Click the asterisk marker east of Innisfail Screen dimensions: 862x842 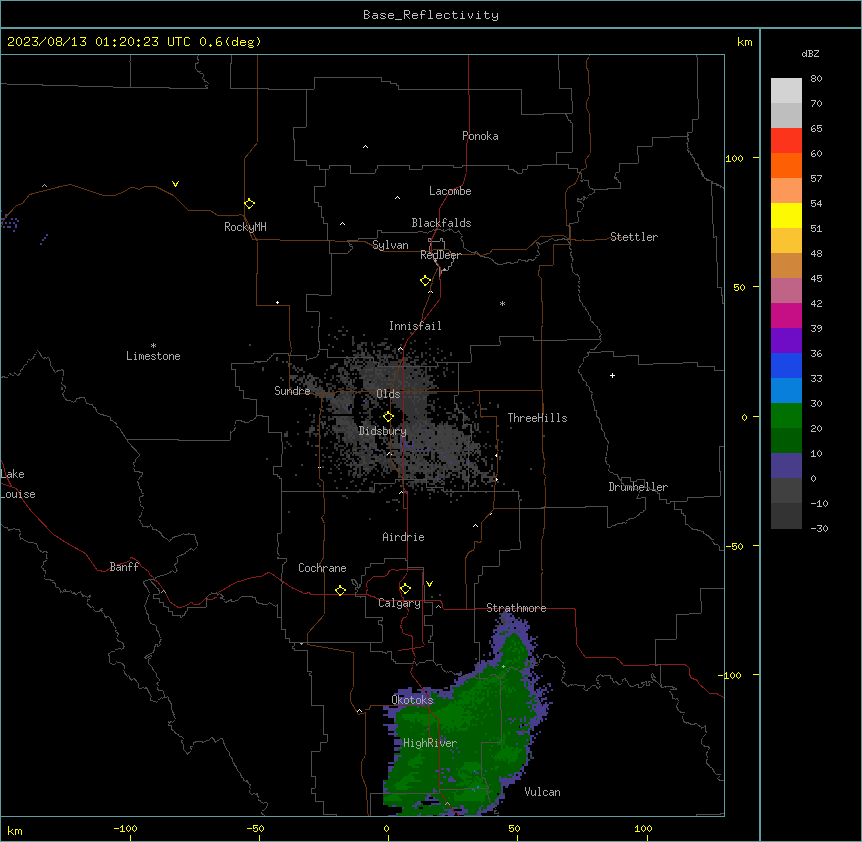click(502, 304)
